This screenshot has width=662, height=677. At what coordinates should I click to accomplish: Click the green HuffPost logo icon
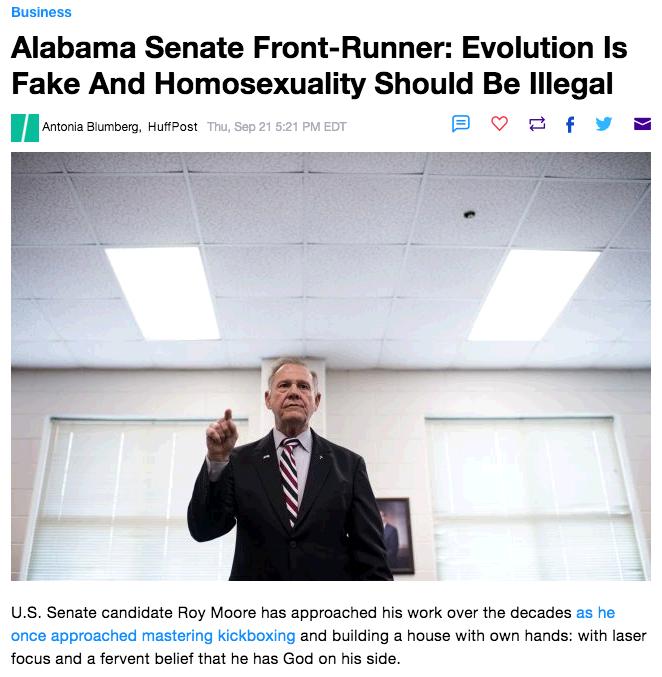25,128
